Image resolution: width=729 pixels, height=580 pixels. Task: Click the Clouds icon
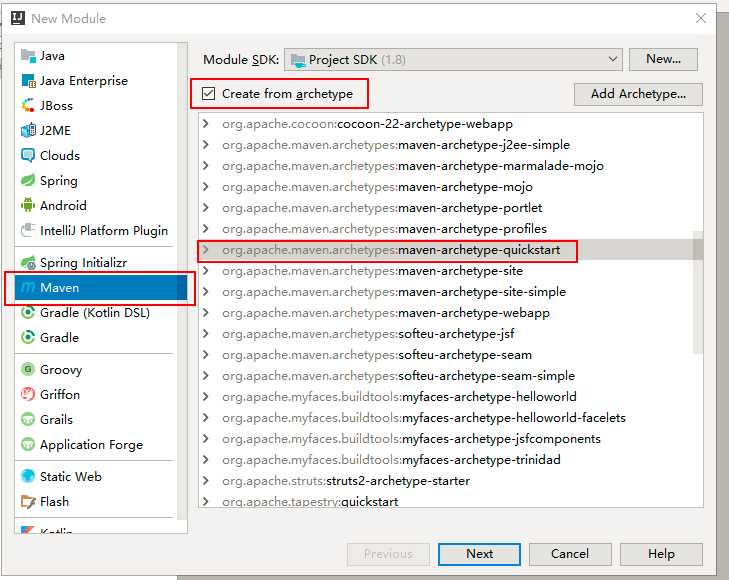point(28,155)
